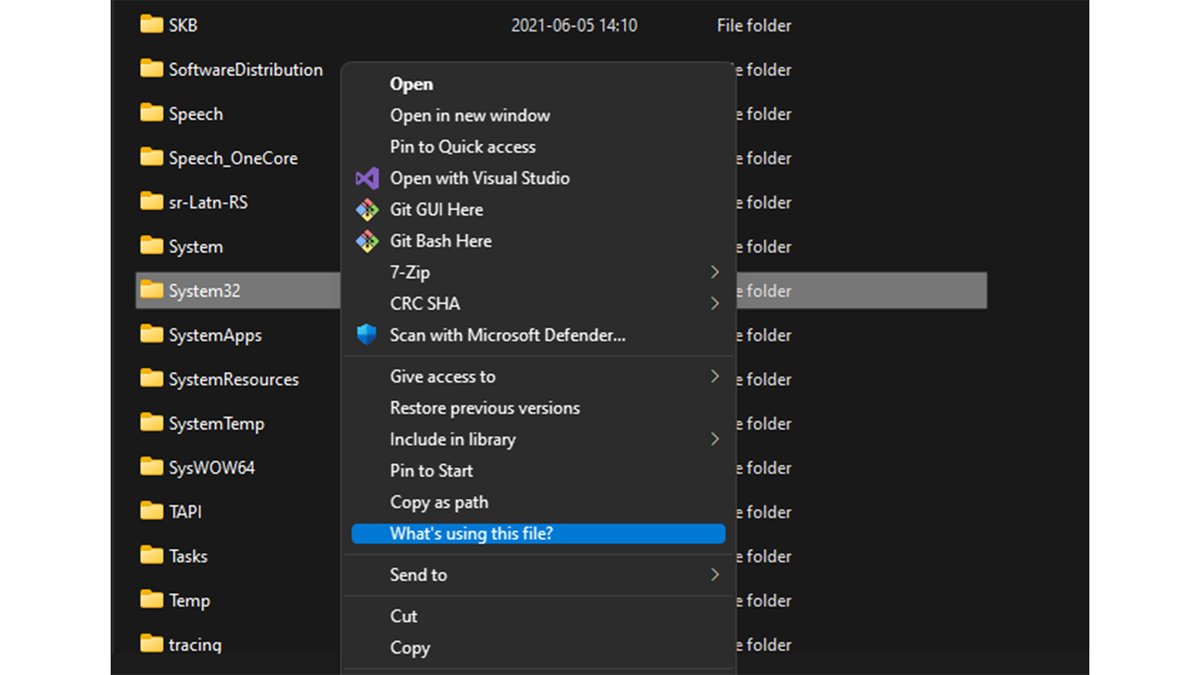Choose What's using this file?
The width and height of the screenshot is (1200, 675).
pos(470,533)
